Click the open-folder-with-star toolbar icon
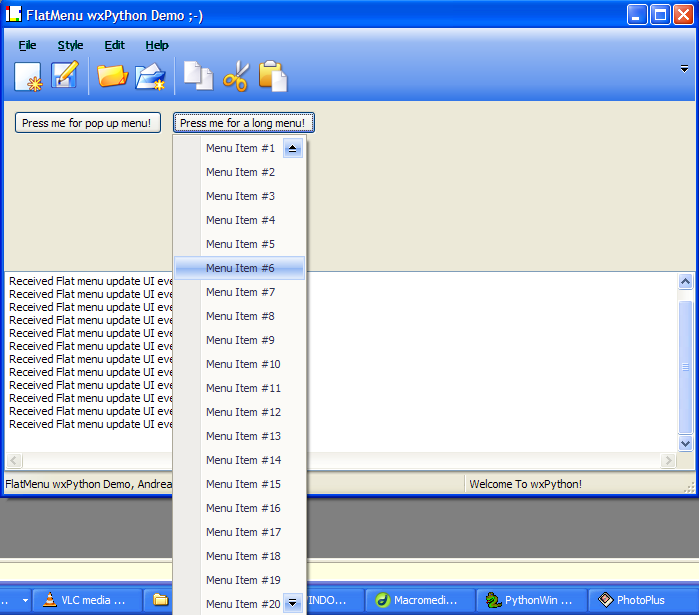This screenshot has width=699, height=615. (x=150, y=76)
